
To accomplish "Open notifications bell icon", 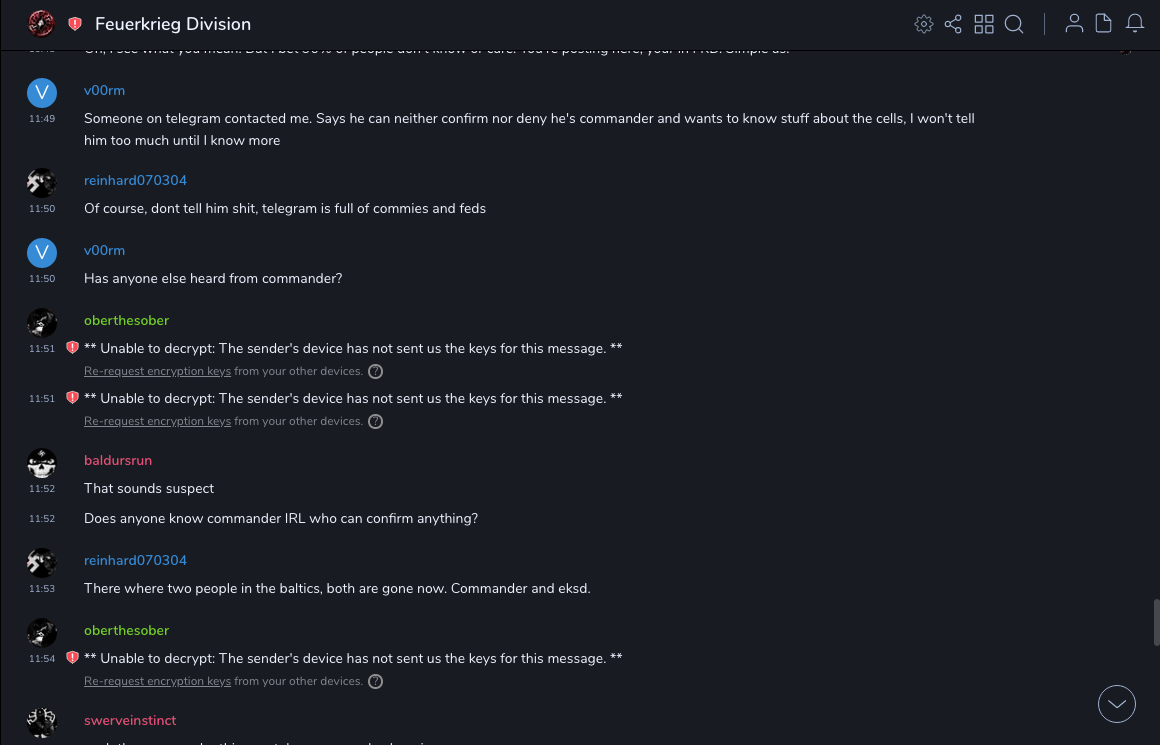I will point(1135,24).
